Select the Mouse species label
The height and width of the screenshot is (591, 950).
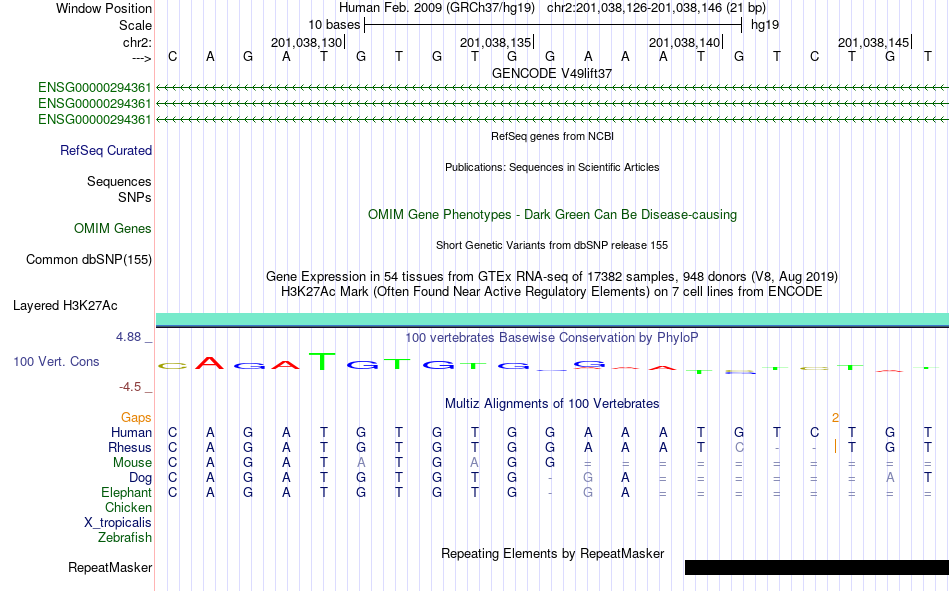[x=132, y=462]
